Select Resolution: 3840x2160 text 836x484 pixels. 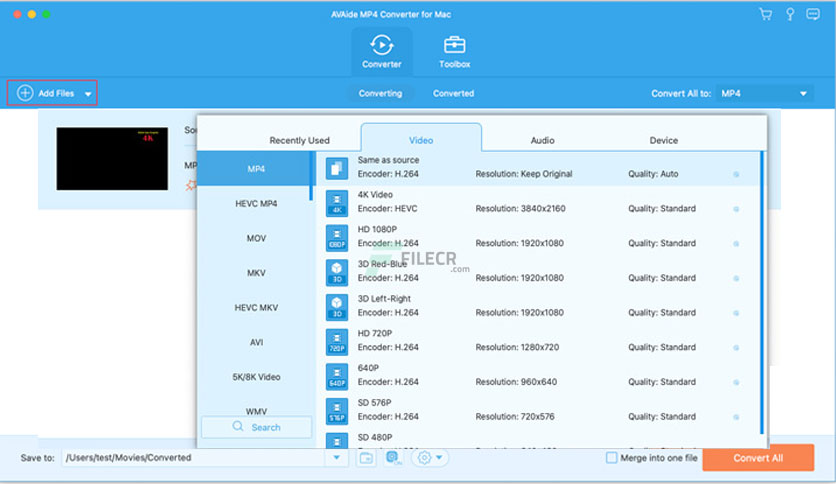[x=520, y=208]
